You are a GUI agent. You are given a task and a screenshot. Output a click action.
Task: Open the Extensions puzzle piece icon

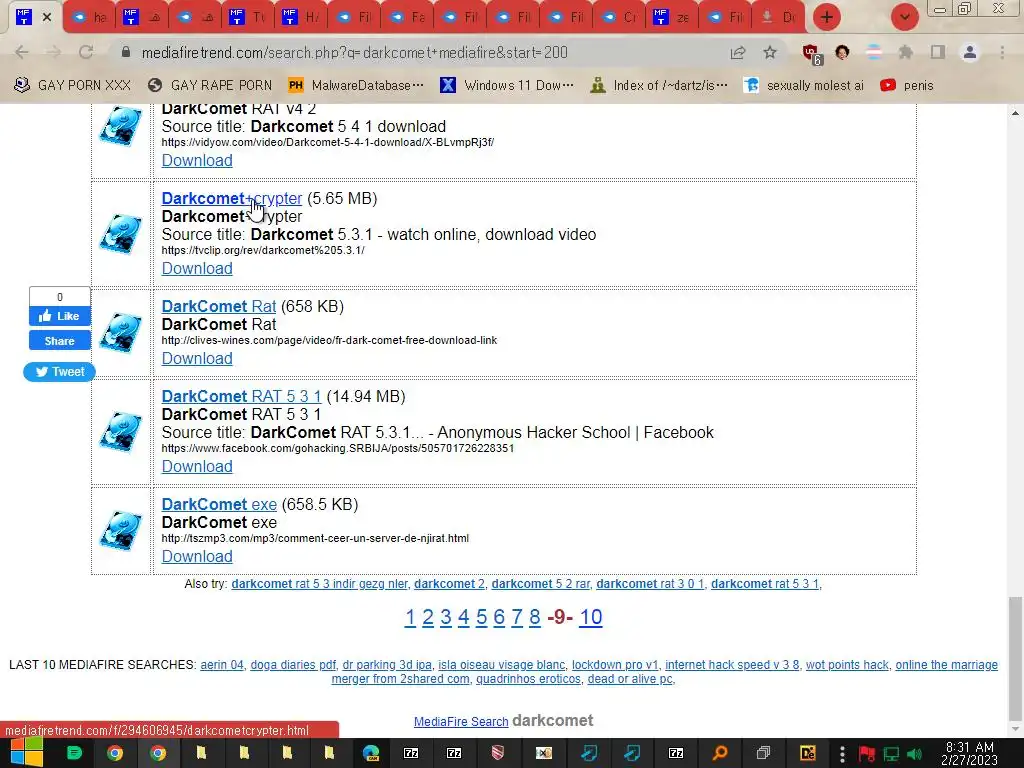click(906, 52)
